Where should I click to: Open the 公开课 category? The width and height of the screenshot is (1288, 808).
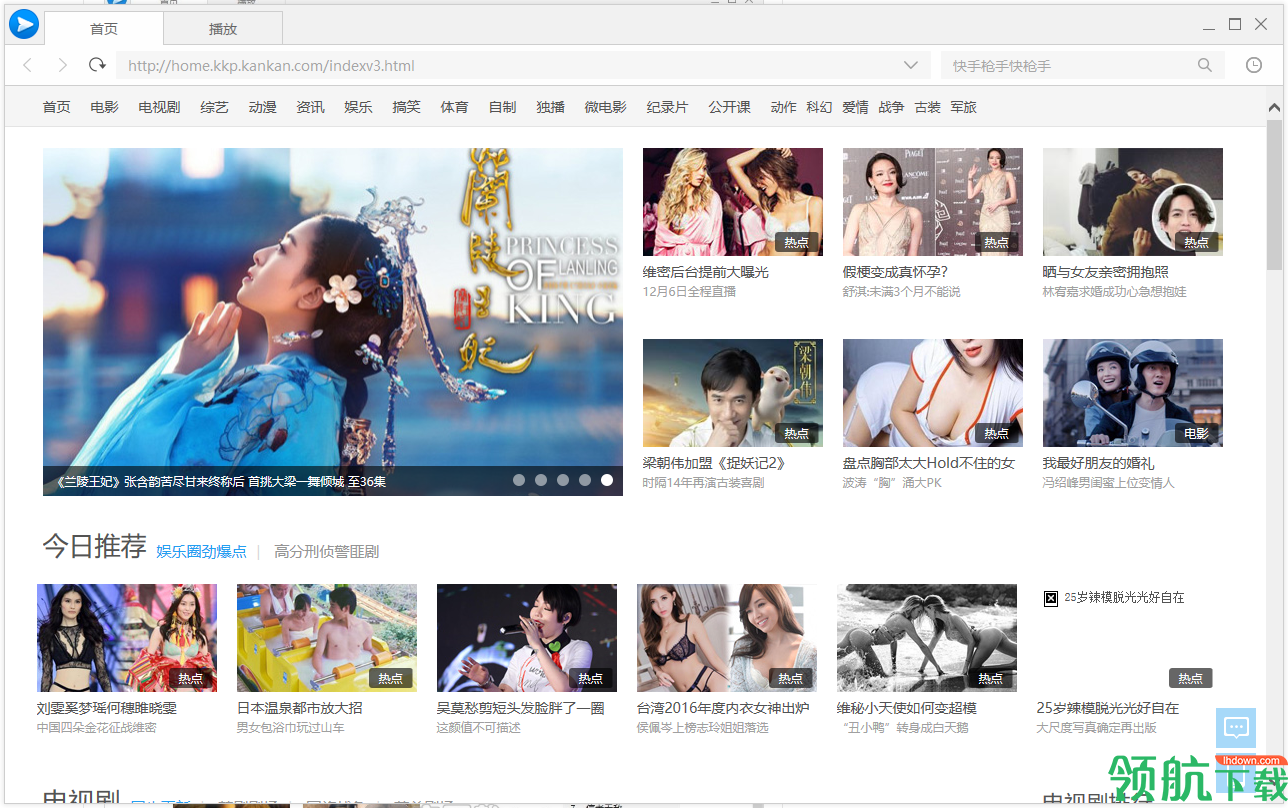click(x=729, y=107)
